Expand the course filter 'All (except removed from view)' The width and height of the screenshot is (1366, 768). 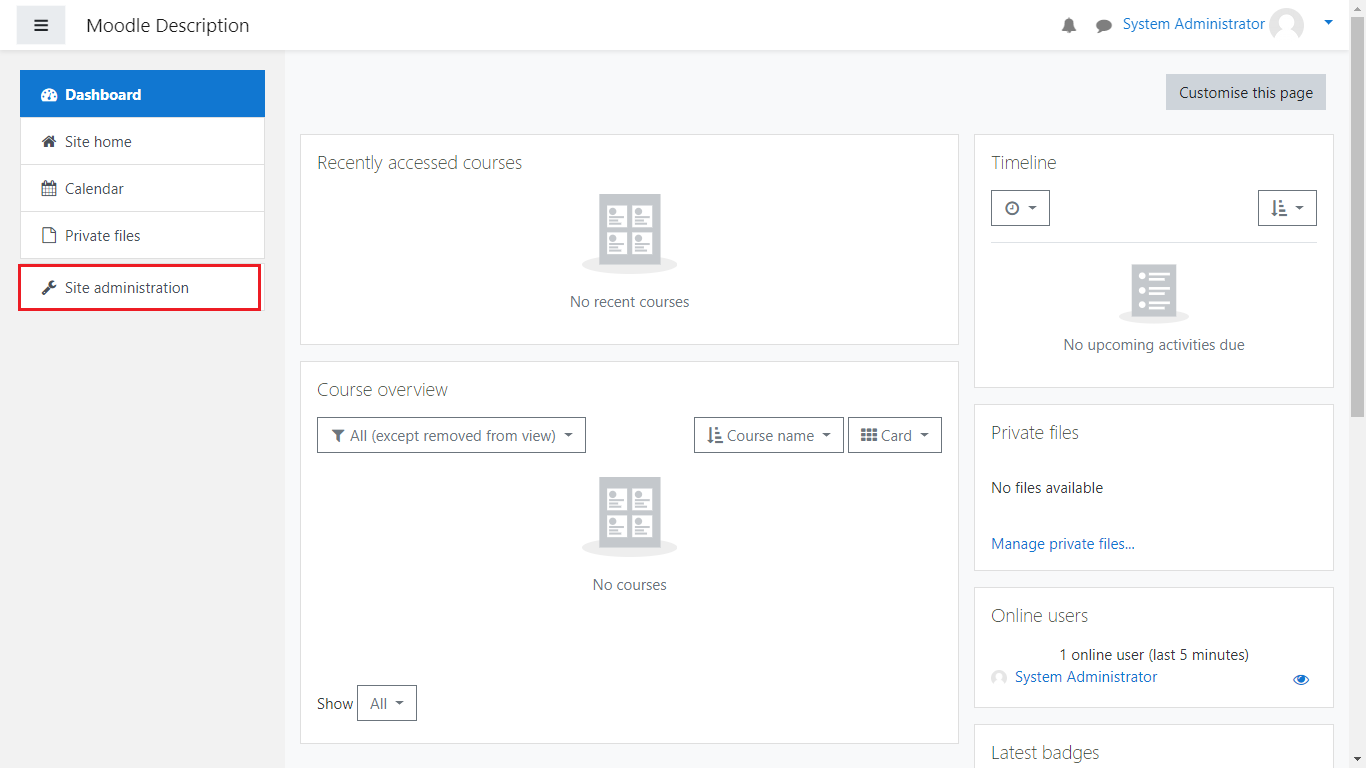451,435
